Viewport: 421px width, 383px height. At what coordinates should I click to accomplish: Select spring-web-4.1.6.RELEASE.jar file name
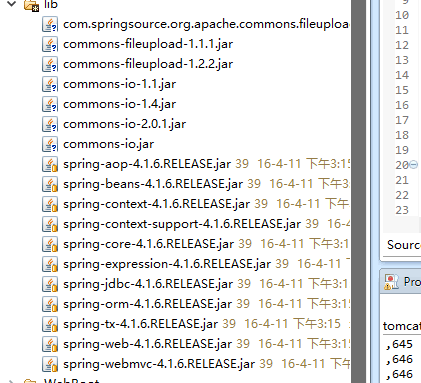147,344
